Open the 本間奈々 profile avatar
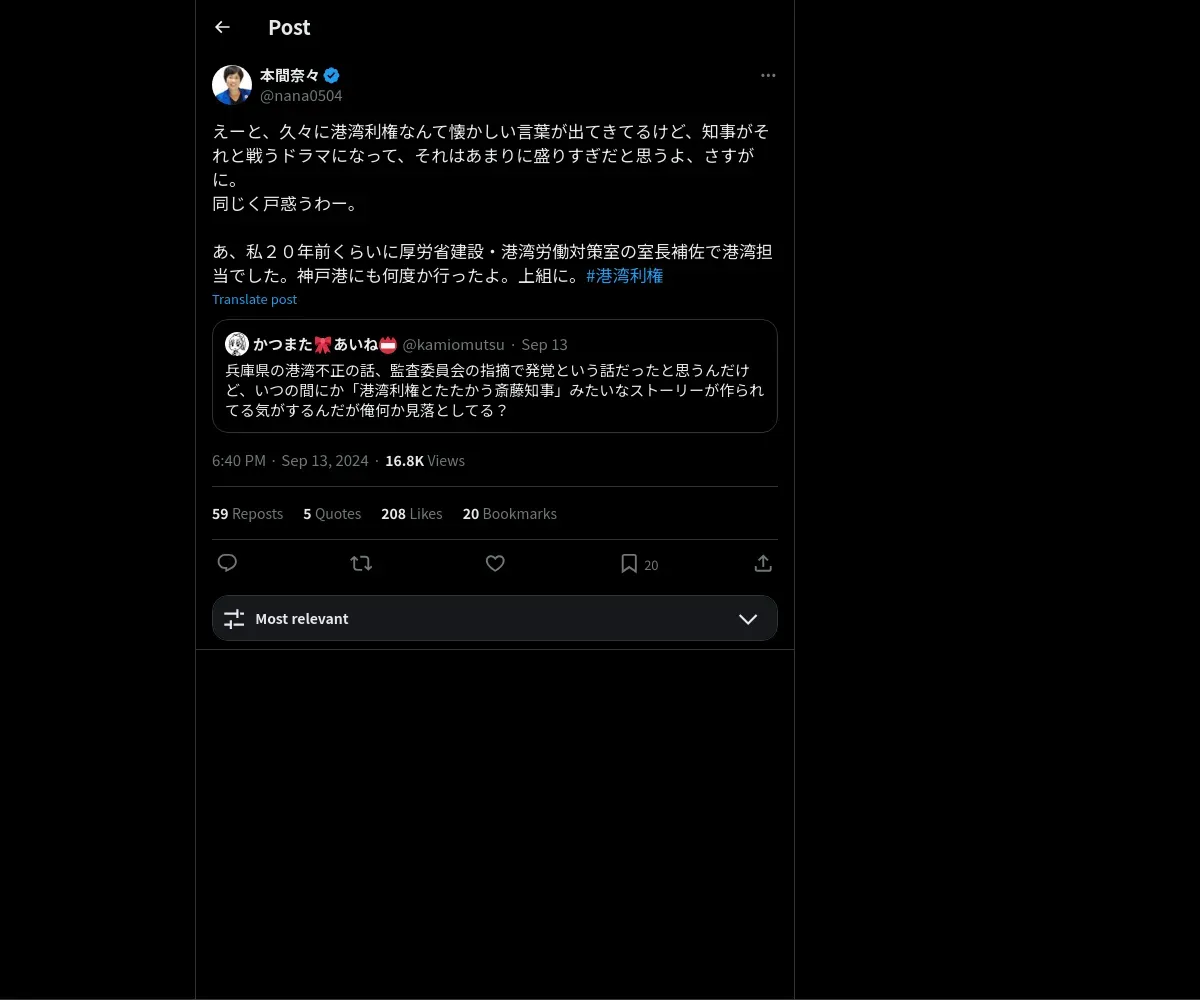This screenshot has width=1200, height=1000. (232, 85)
